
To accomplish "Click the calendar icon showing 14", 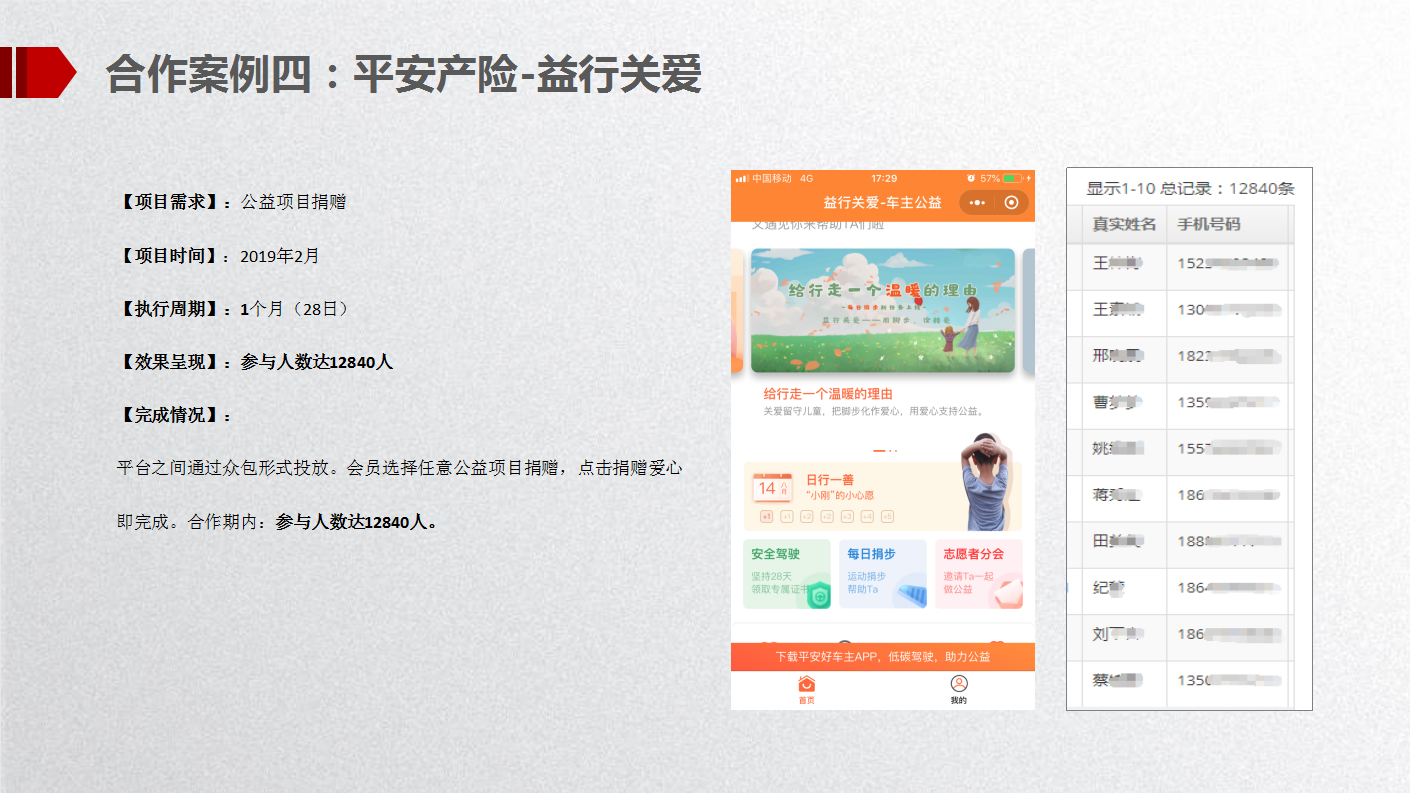I will (772, 488).
